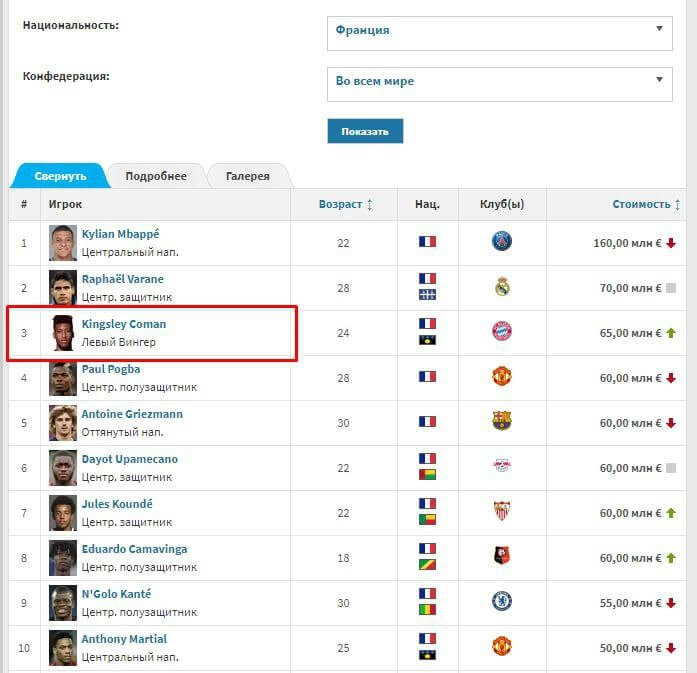This screenshot has height=673, width=697.
Task: Expand the Конфедерация dropdown
Action: pyautogui.click(x=500, y=84)
